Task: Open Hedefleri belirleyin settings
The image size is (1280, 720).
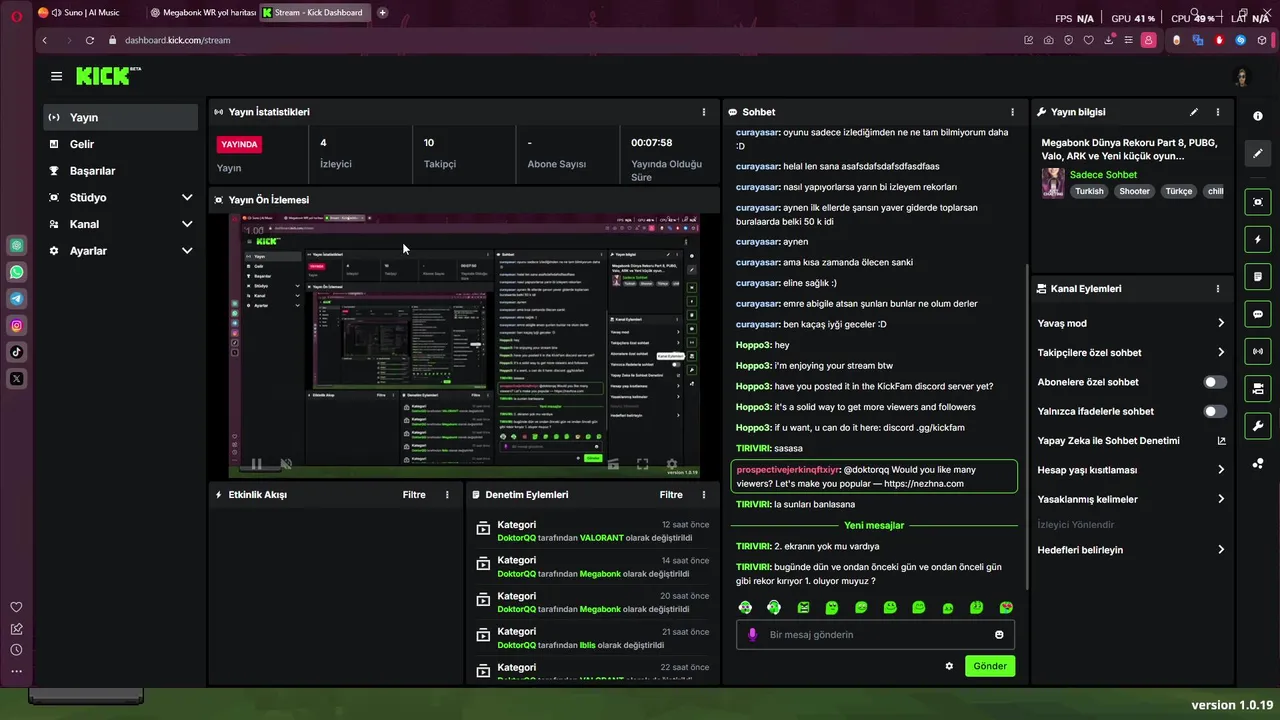Action: point(1131,550)
